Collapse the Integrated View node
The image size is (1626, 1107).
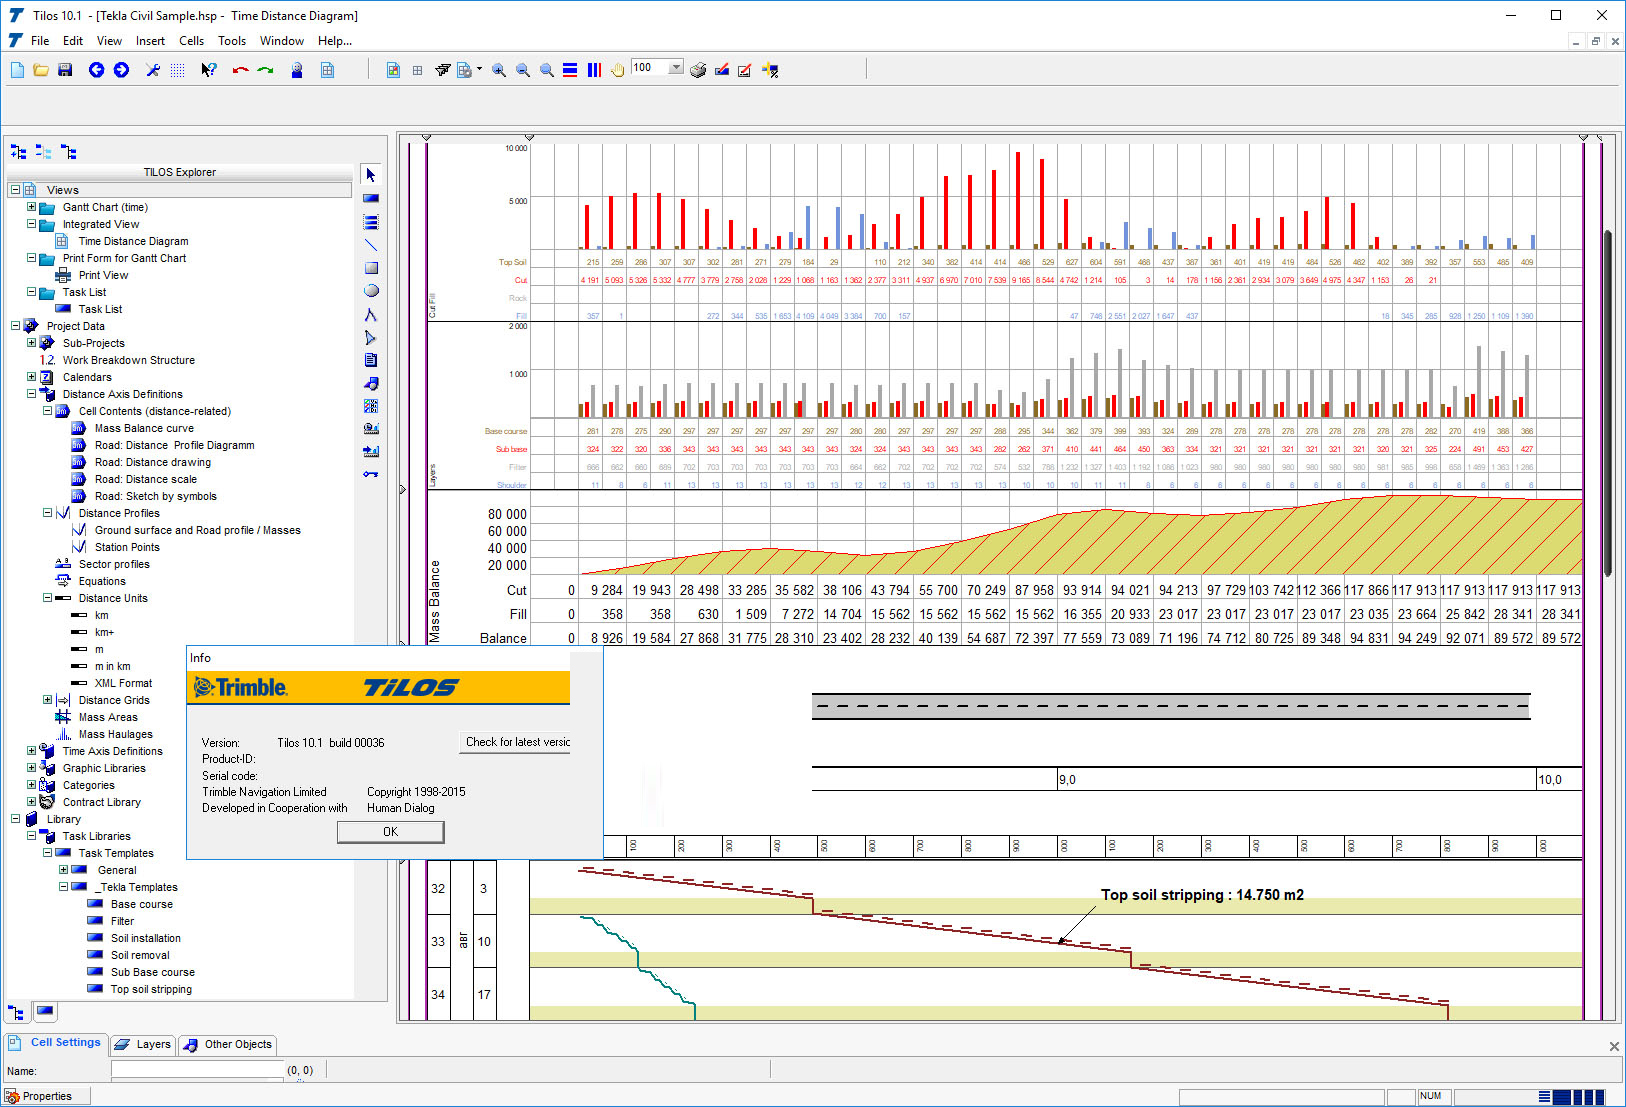31,224
